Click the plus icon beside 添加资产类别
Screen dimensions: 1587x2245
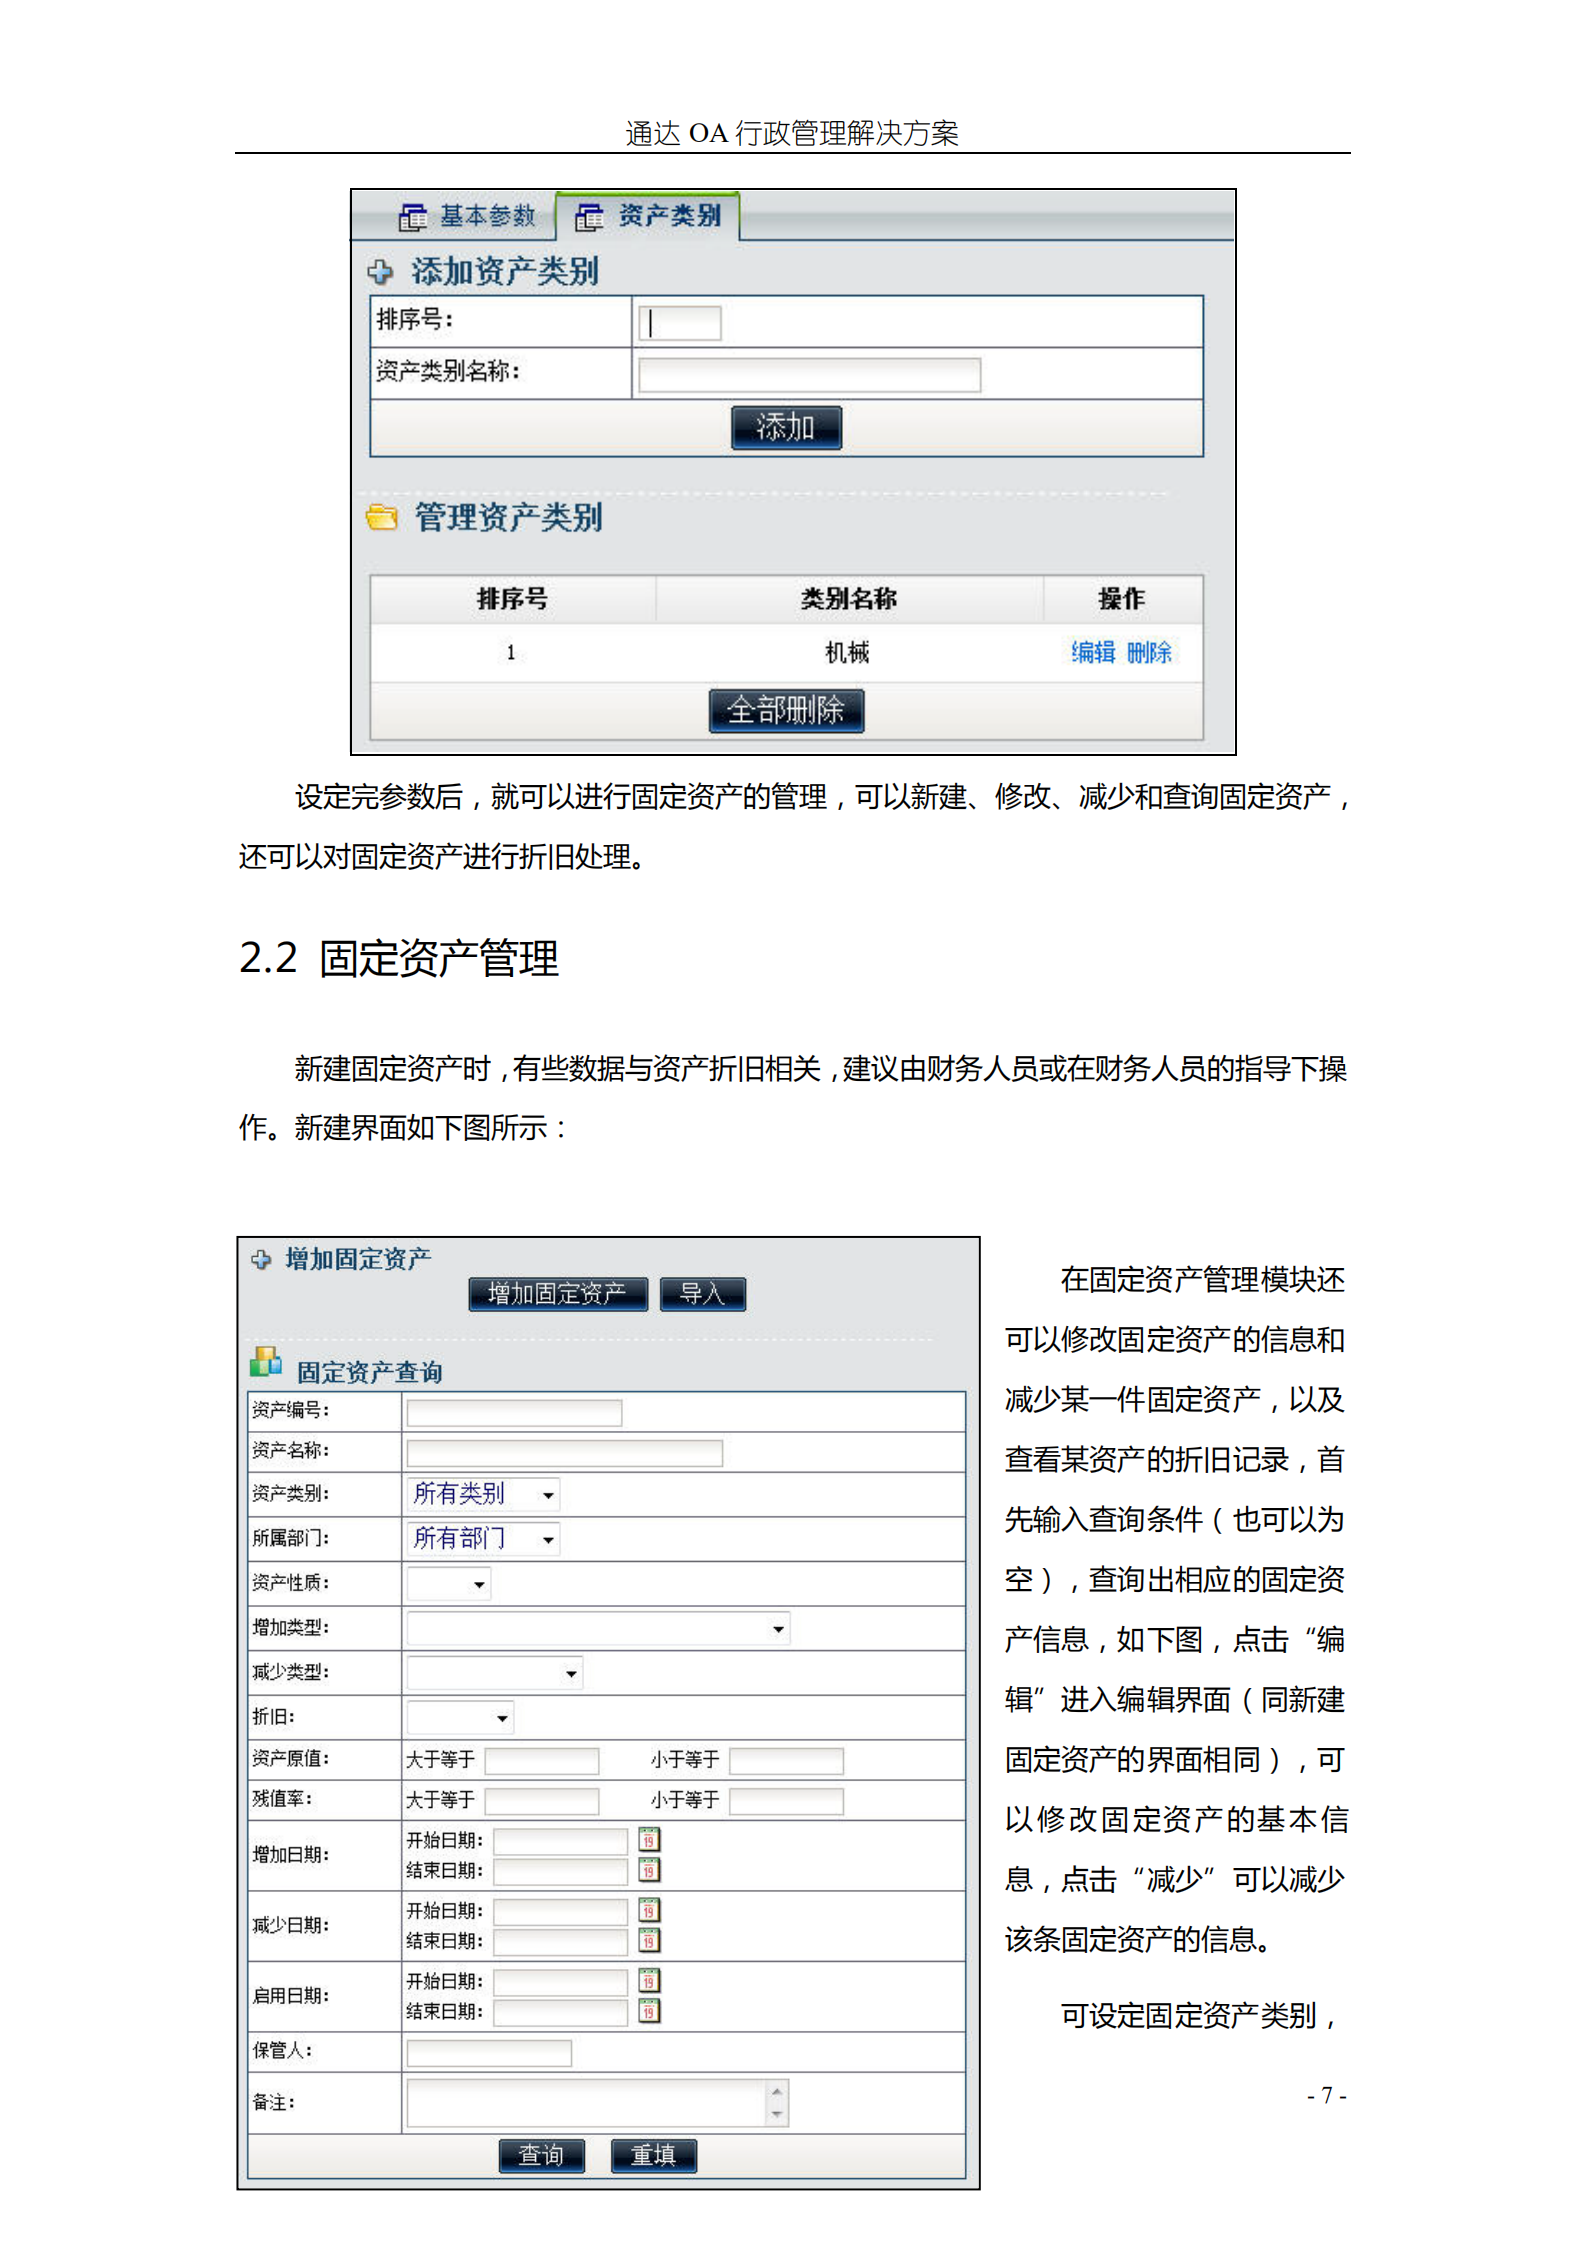point(379,271)
